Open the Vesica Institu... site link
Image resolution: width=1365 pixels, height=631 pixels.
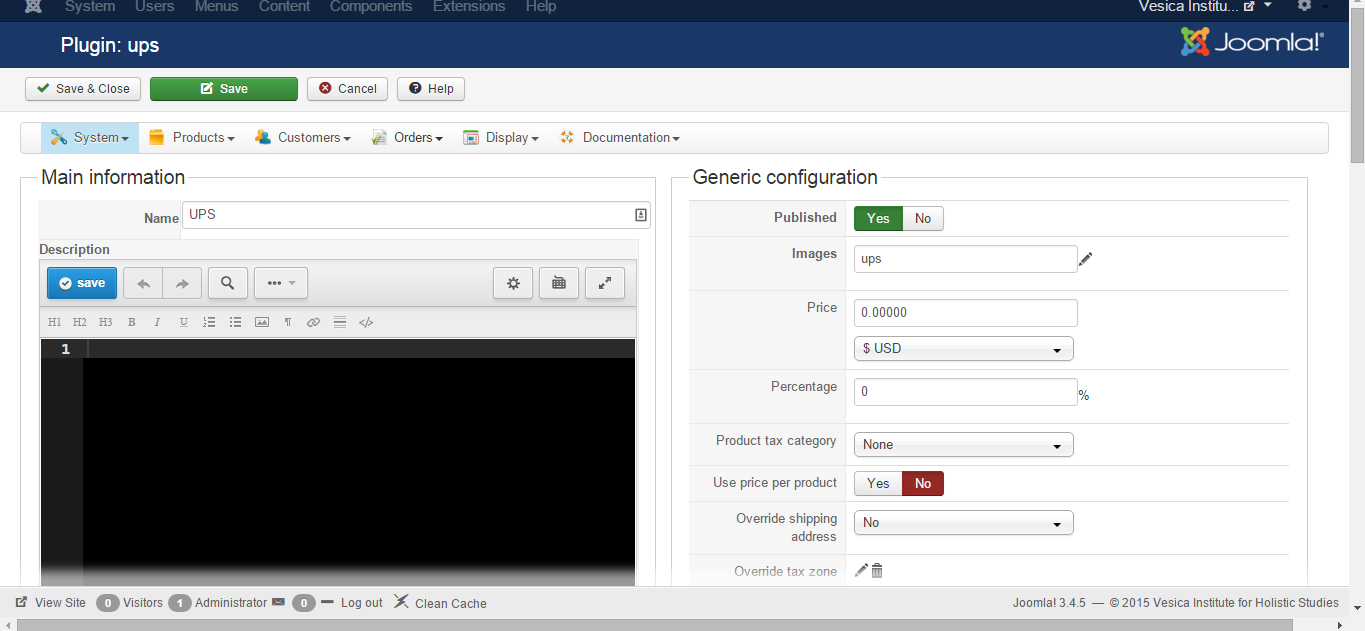(x=1197, y=6)
